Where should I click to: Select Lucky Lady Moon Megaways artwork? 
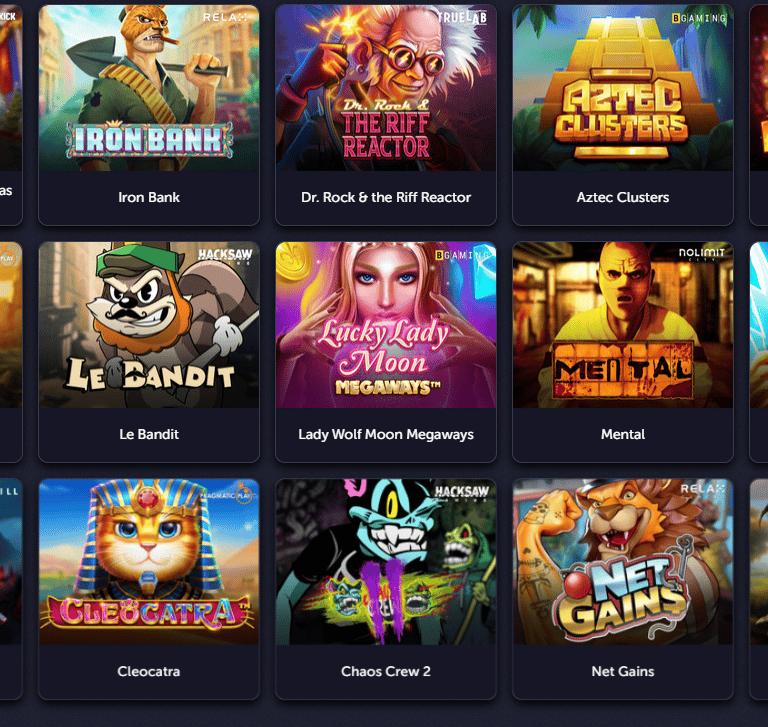pyautogui.click(x=386, y=325)
